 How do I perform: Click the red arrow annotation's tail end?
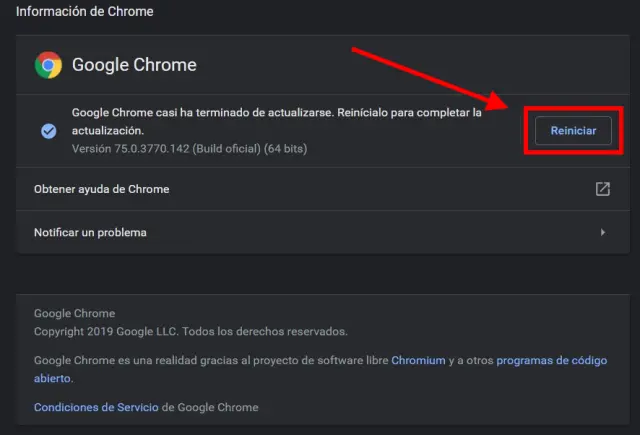tap(352, 48)
